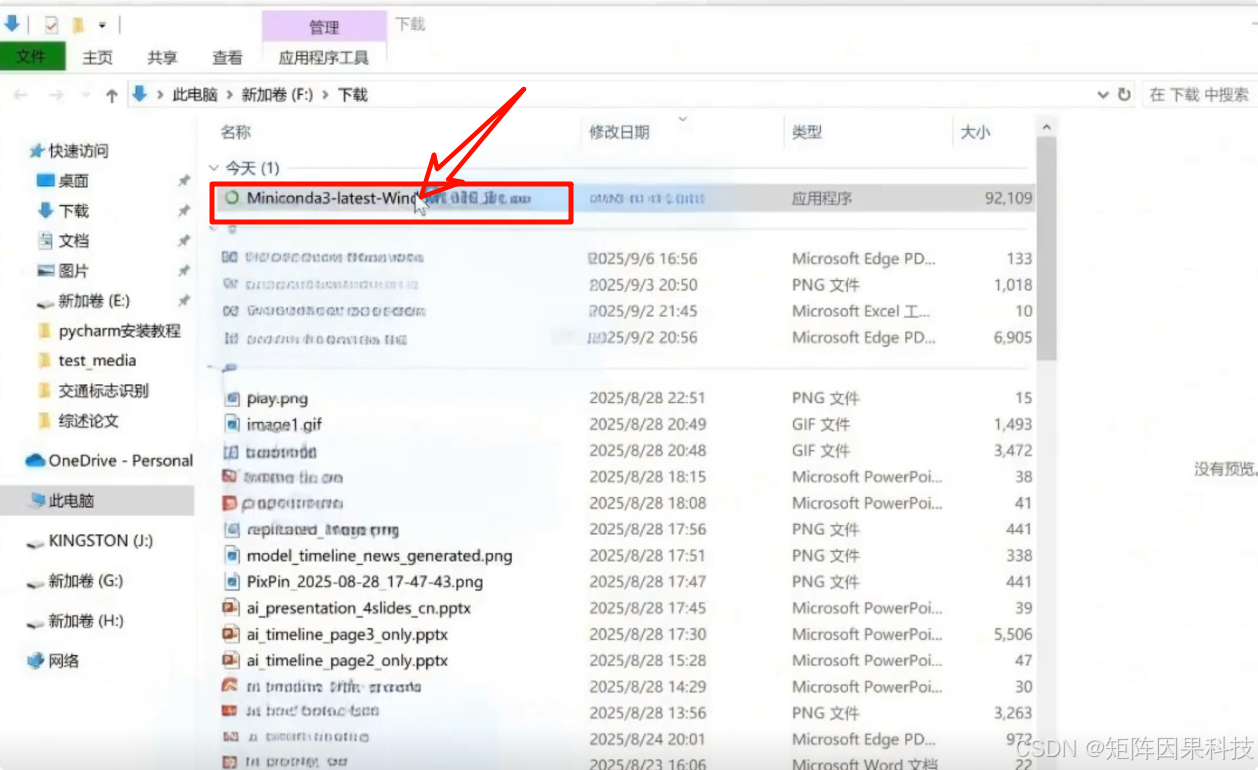Click the pin icon next to 新加卷 (E:)
The width and height of the screenshot is (1258, 770).
(184, 301)
